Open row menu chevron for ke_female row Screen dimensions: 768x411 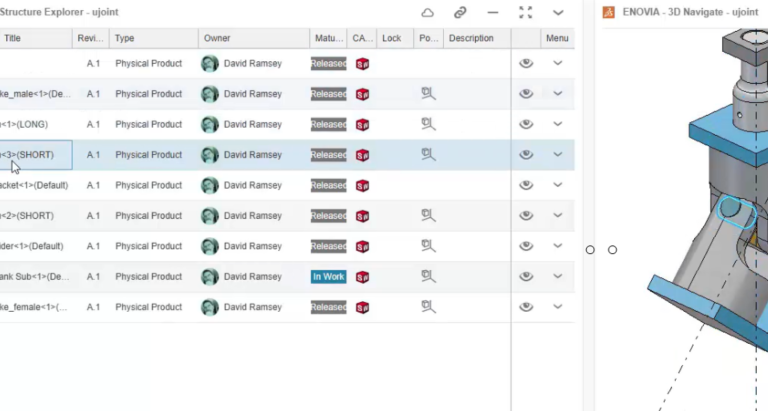pos(557,307)
